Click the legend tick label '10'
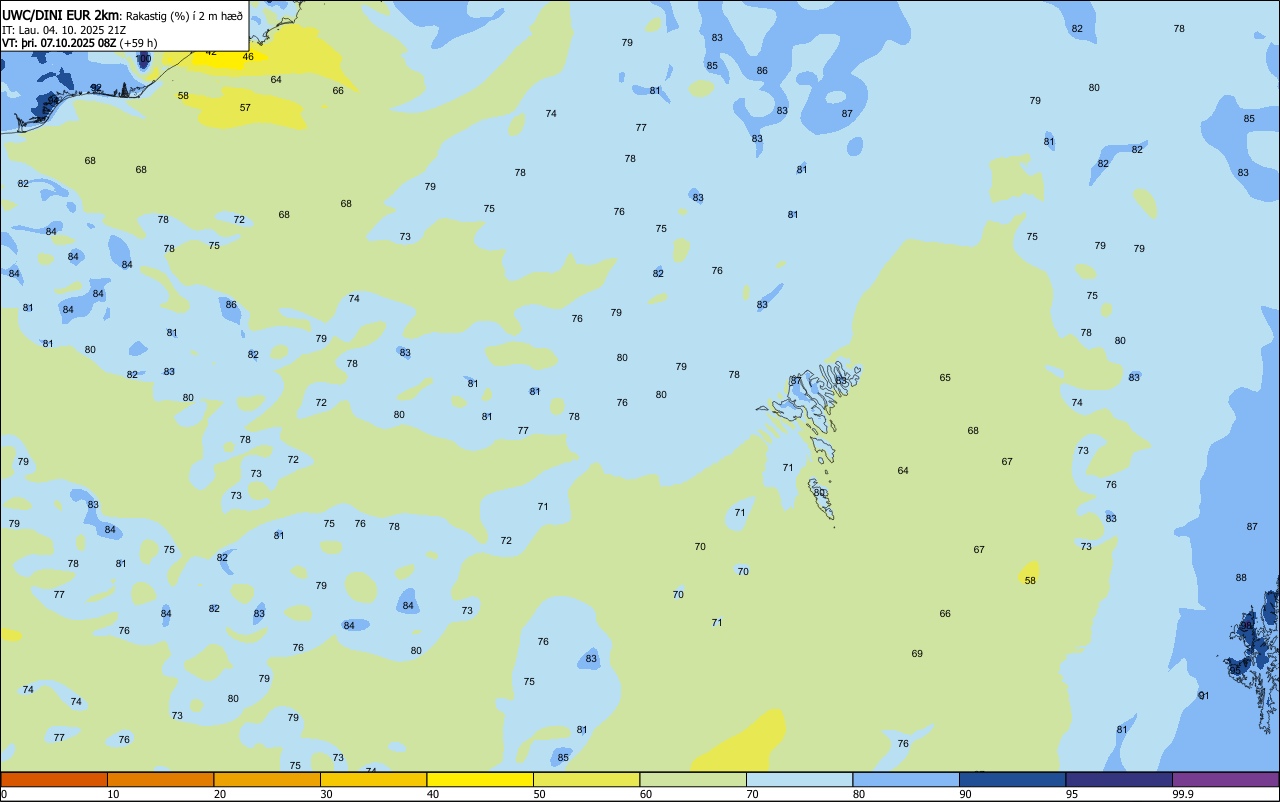Viewport: 1280px width, 802px height. point(113,794)
